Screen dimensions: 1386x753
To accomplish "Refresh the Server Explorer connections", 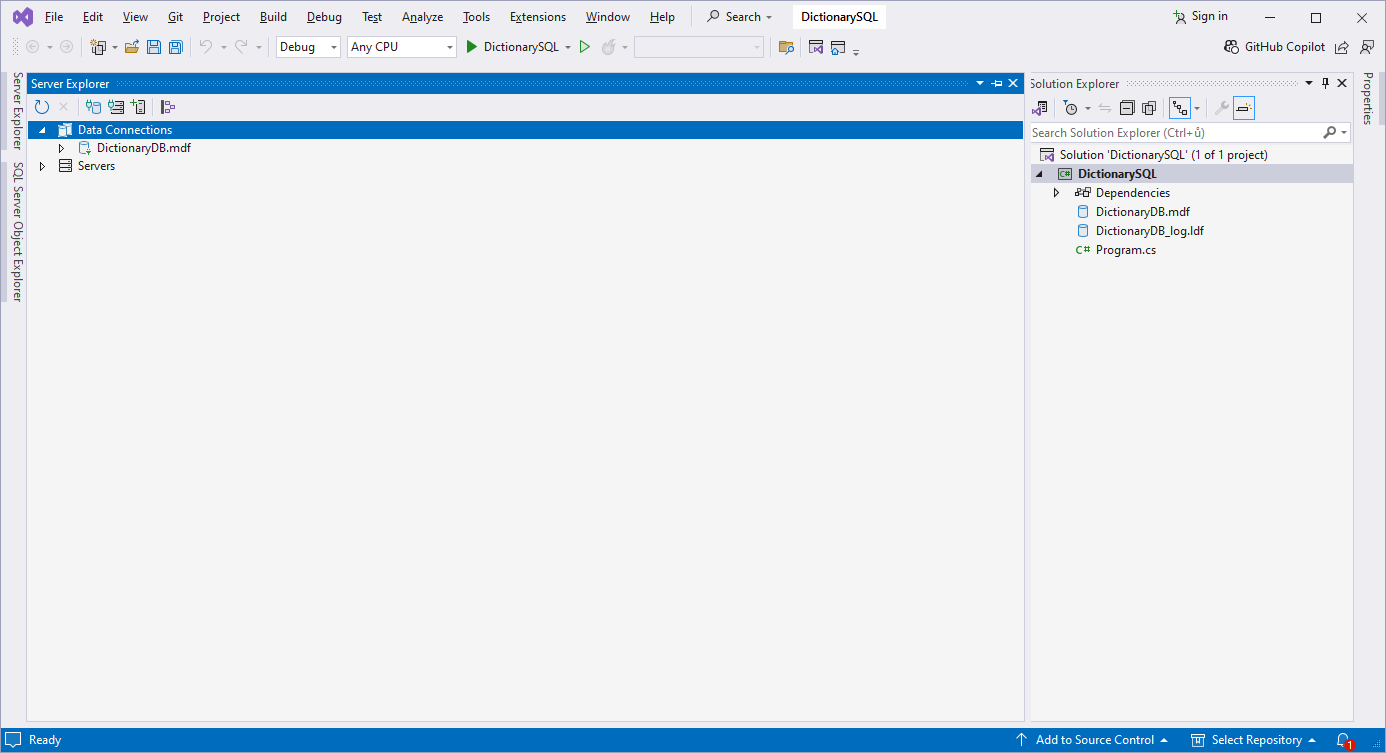I will click(42, 106).
